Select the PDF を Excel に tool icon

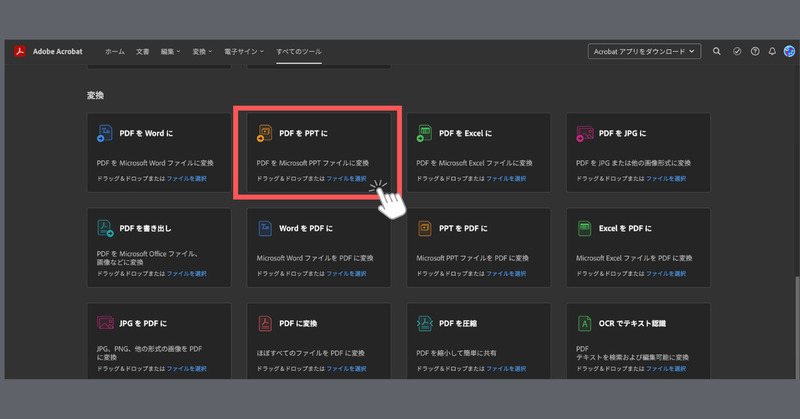[x=424, y=133]
